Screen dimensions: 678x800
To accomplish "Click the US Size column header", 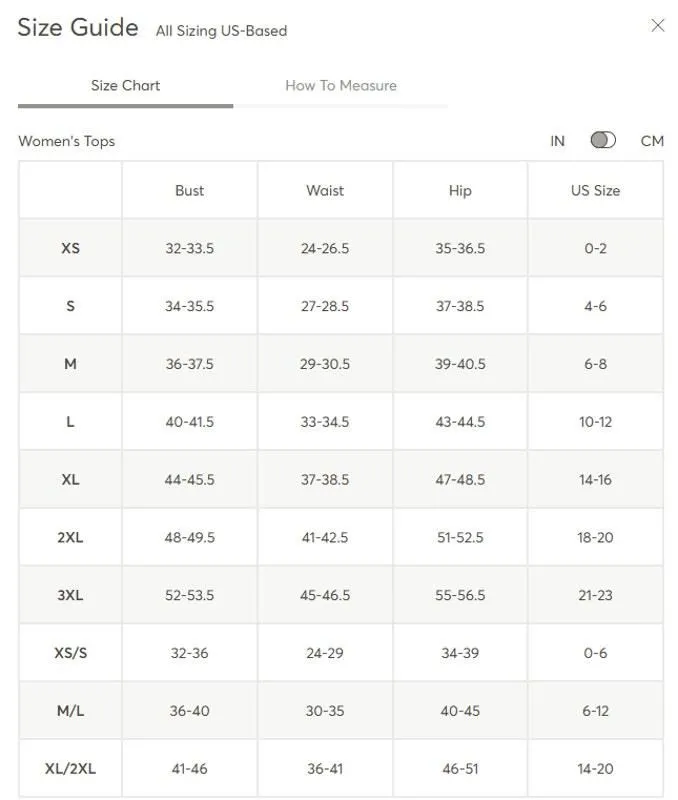I will tap(595, 190).
